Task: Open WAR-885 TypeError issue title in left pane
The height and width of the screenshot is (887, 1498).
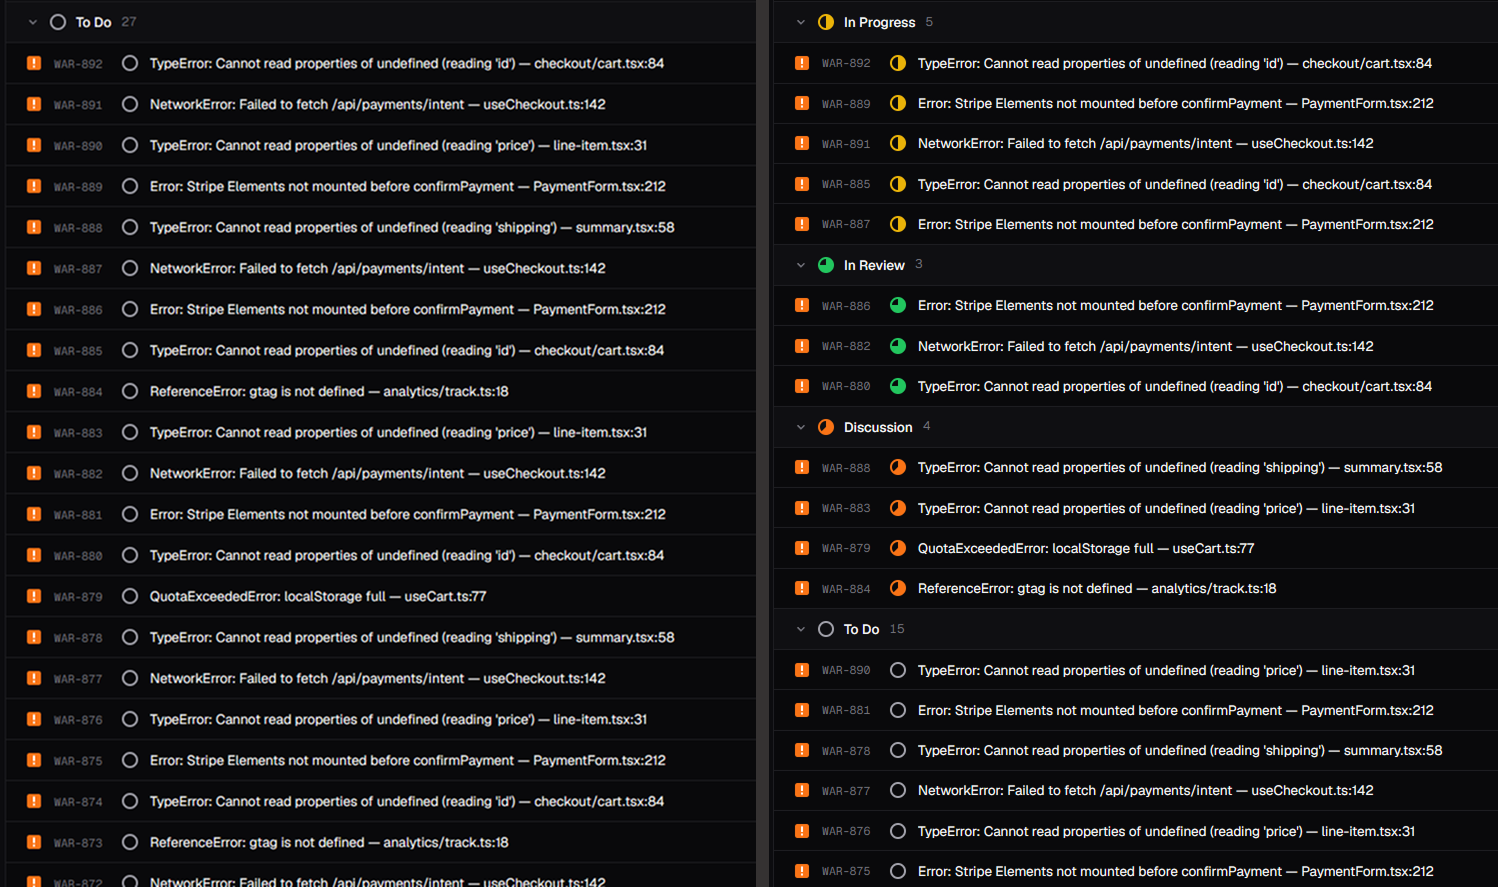Action: pos(407,350)
